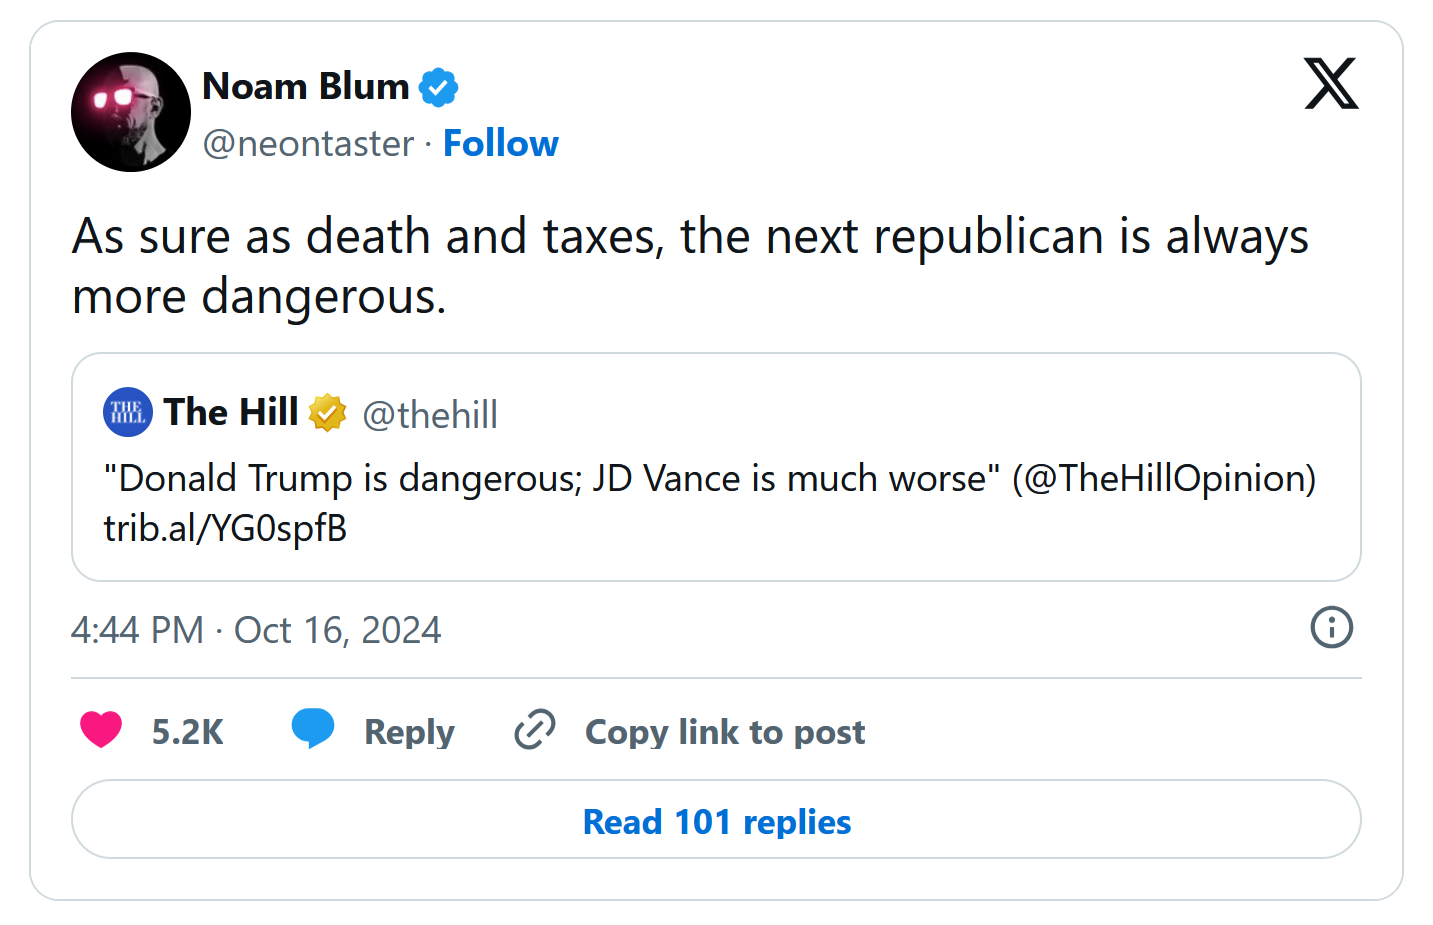Select Copy link to post
Image resolution: width=1433 pixels, height=925 pixels.
coord(725,732)
